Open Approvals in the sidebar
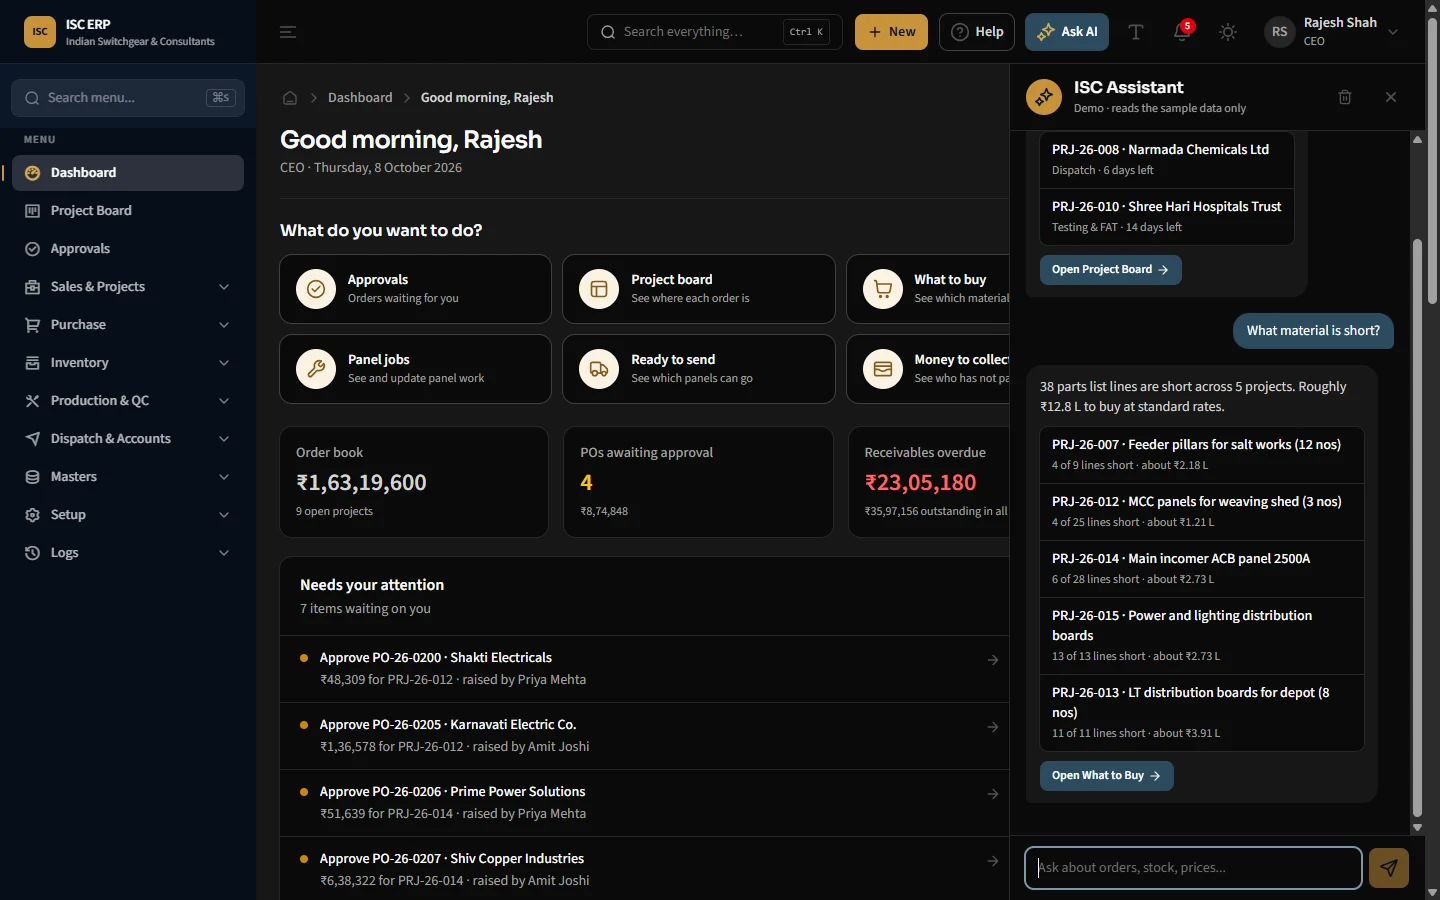 coord(128,249)
